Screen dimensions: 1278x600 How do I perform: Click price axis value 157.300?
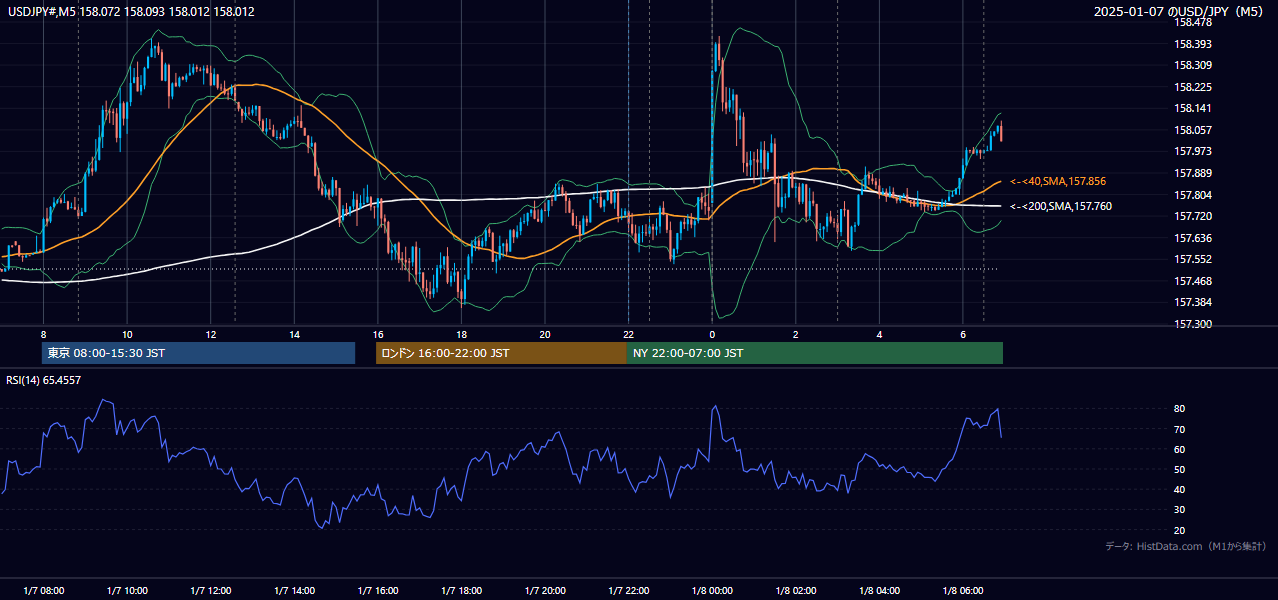1192,324
